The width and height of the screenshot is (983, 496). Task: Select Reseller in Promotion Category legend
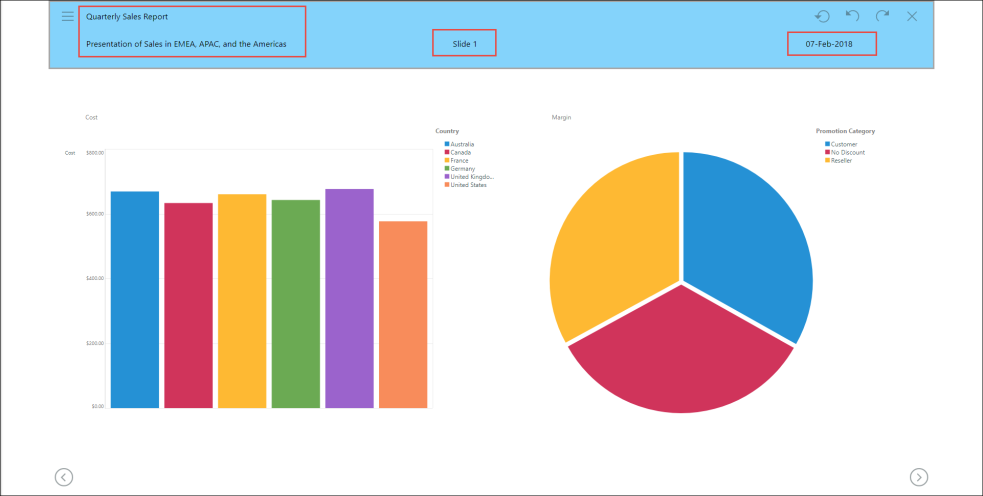tap(843, 160)
